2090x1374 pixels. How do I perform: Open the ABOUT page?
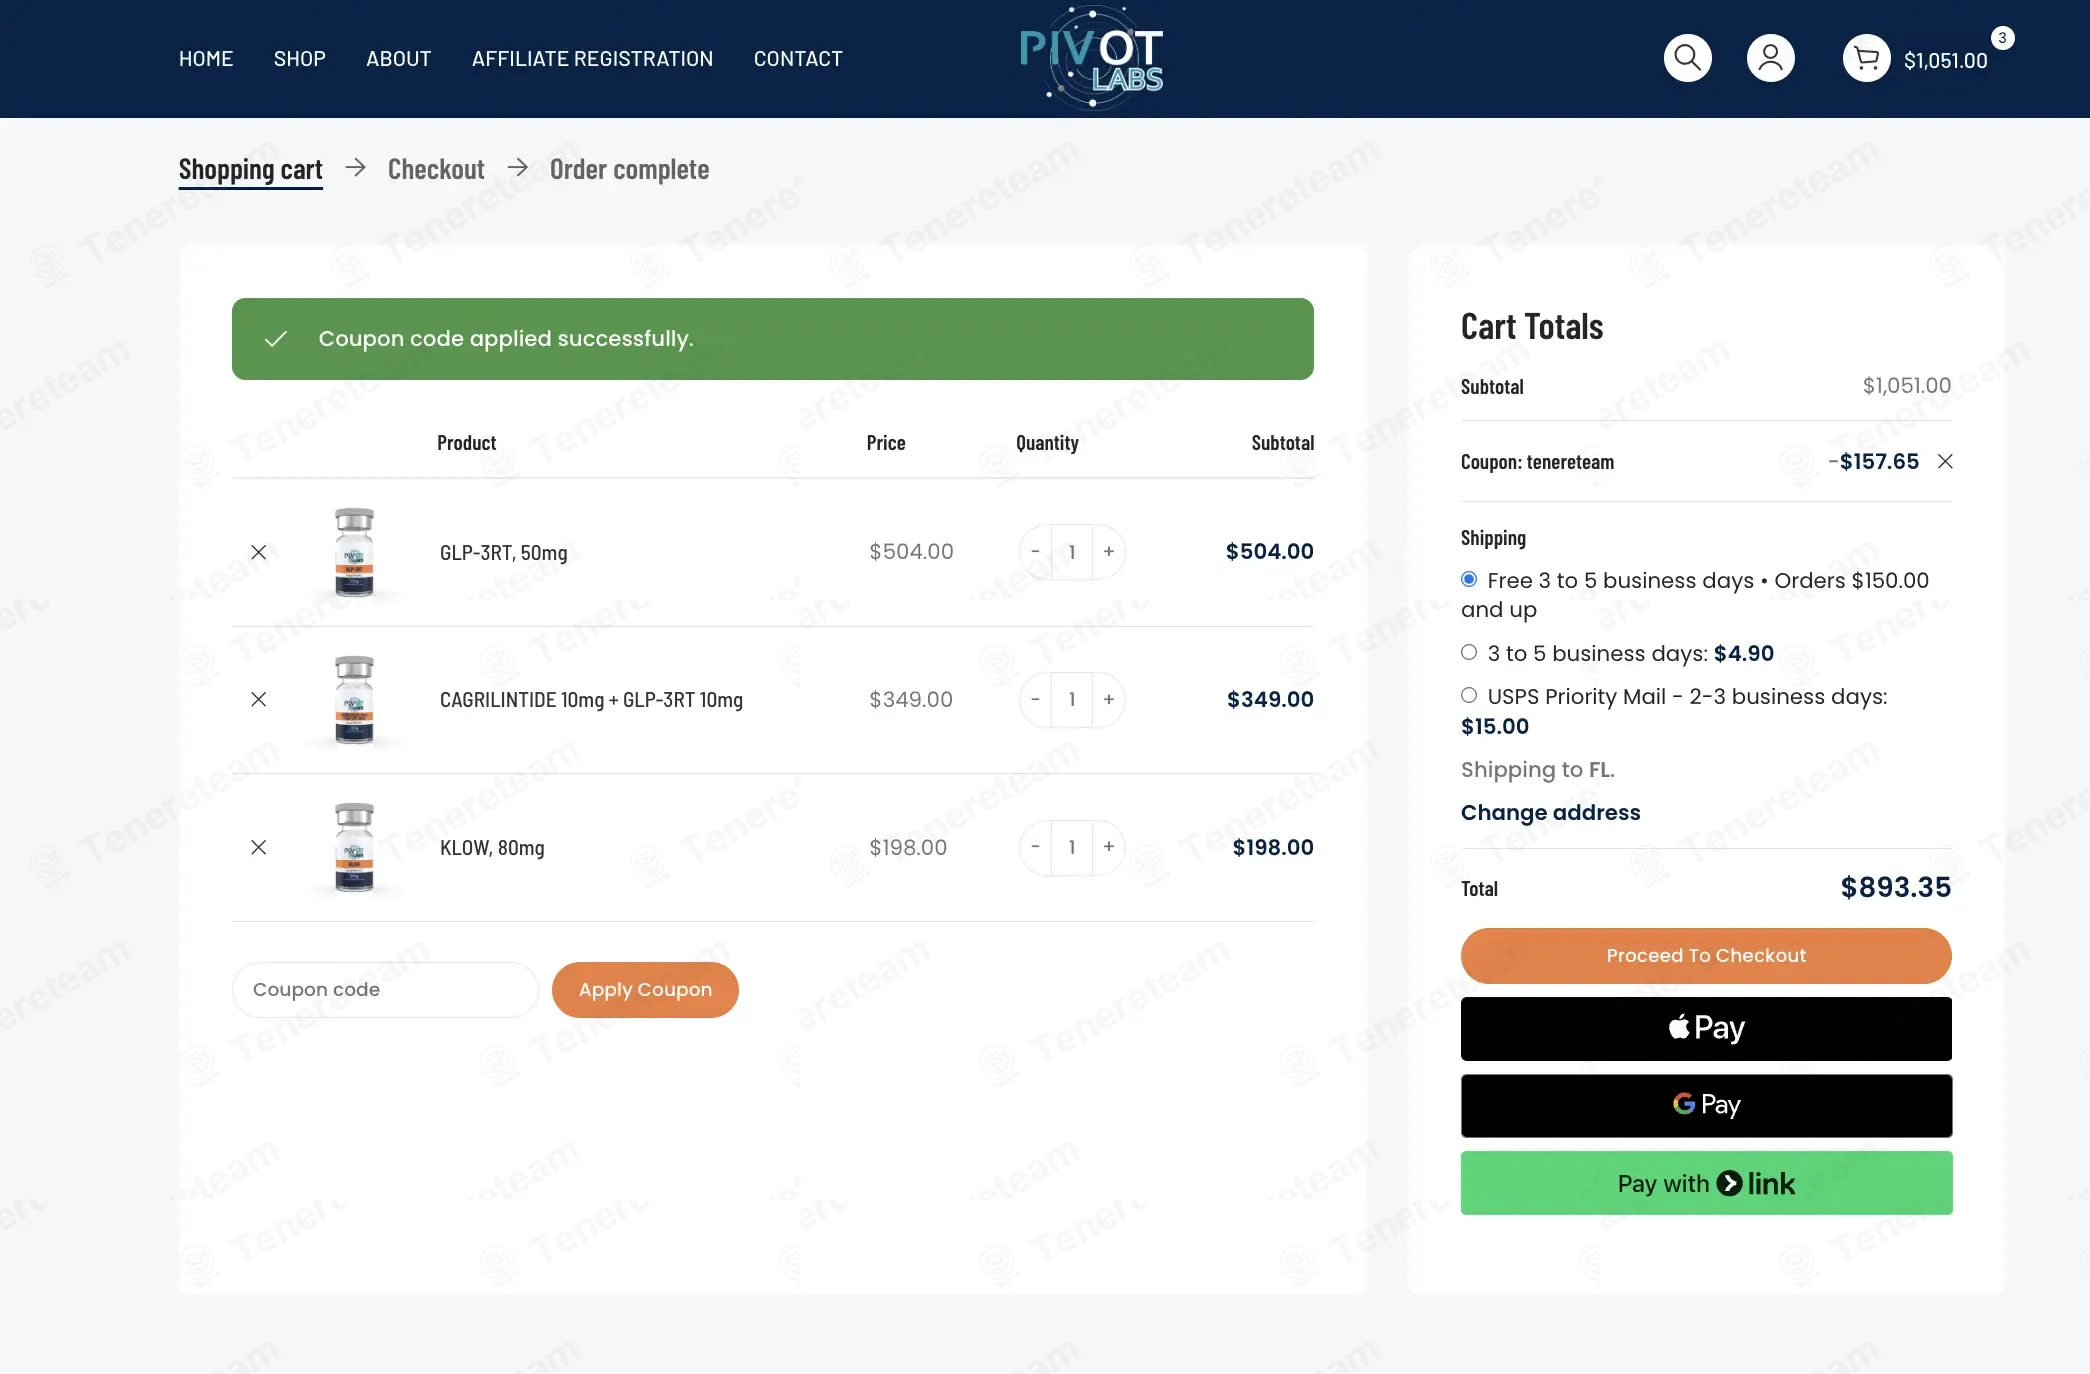point(398,59)
